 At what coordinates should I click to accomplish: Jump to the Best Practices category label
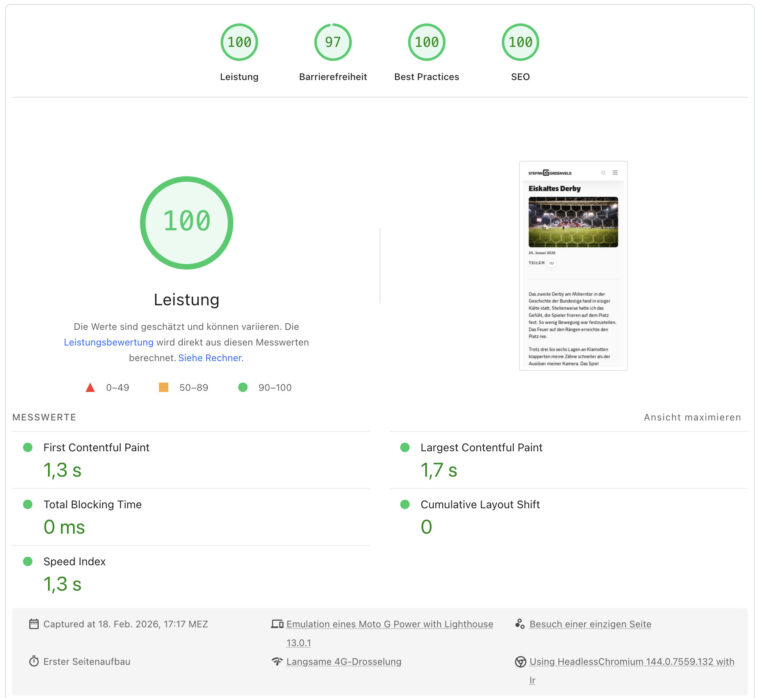tap(426, 77)
